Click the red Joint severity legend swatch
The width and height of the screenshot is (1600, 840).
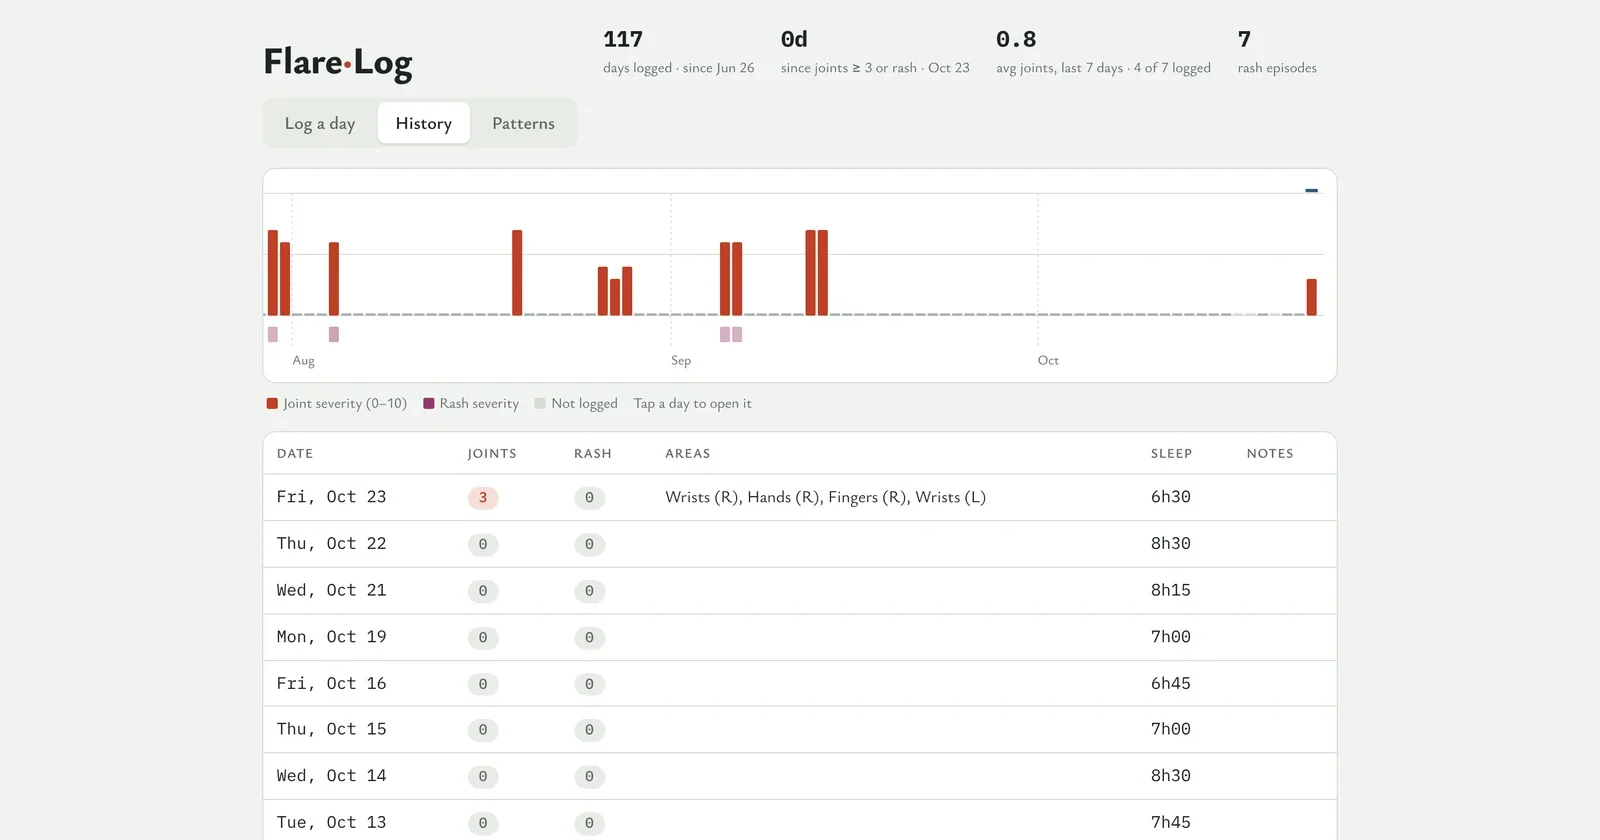click(x=272, y=403)
